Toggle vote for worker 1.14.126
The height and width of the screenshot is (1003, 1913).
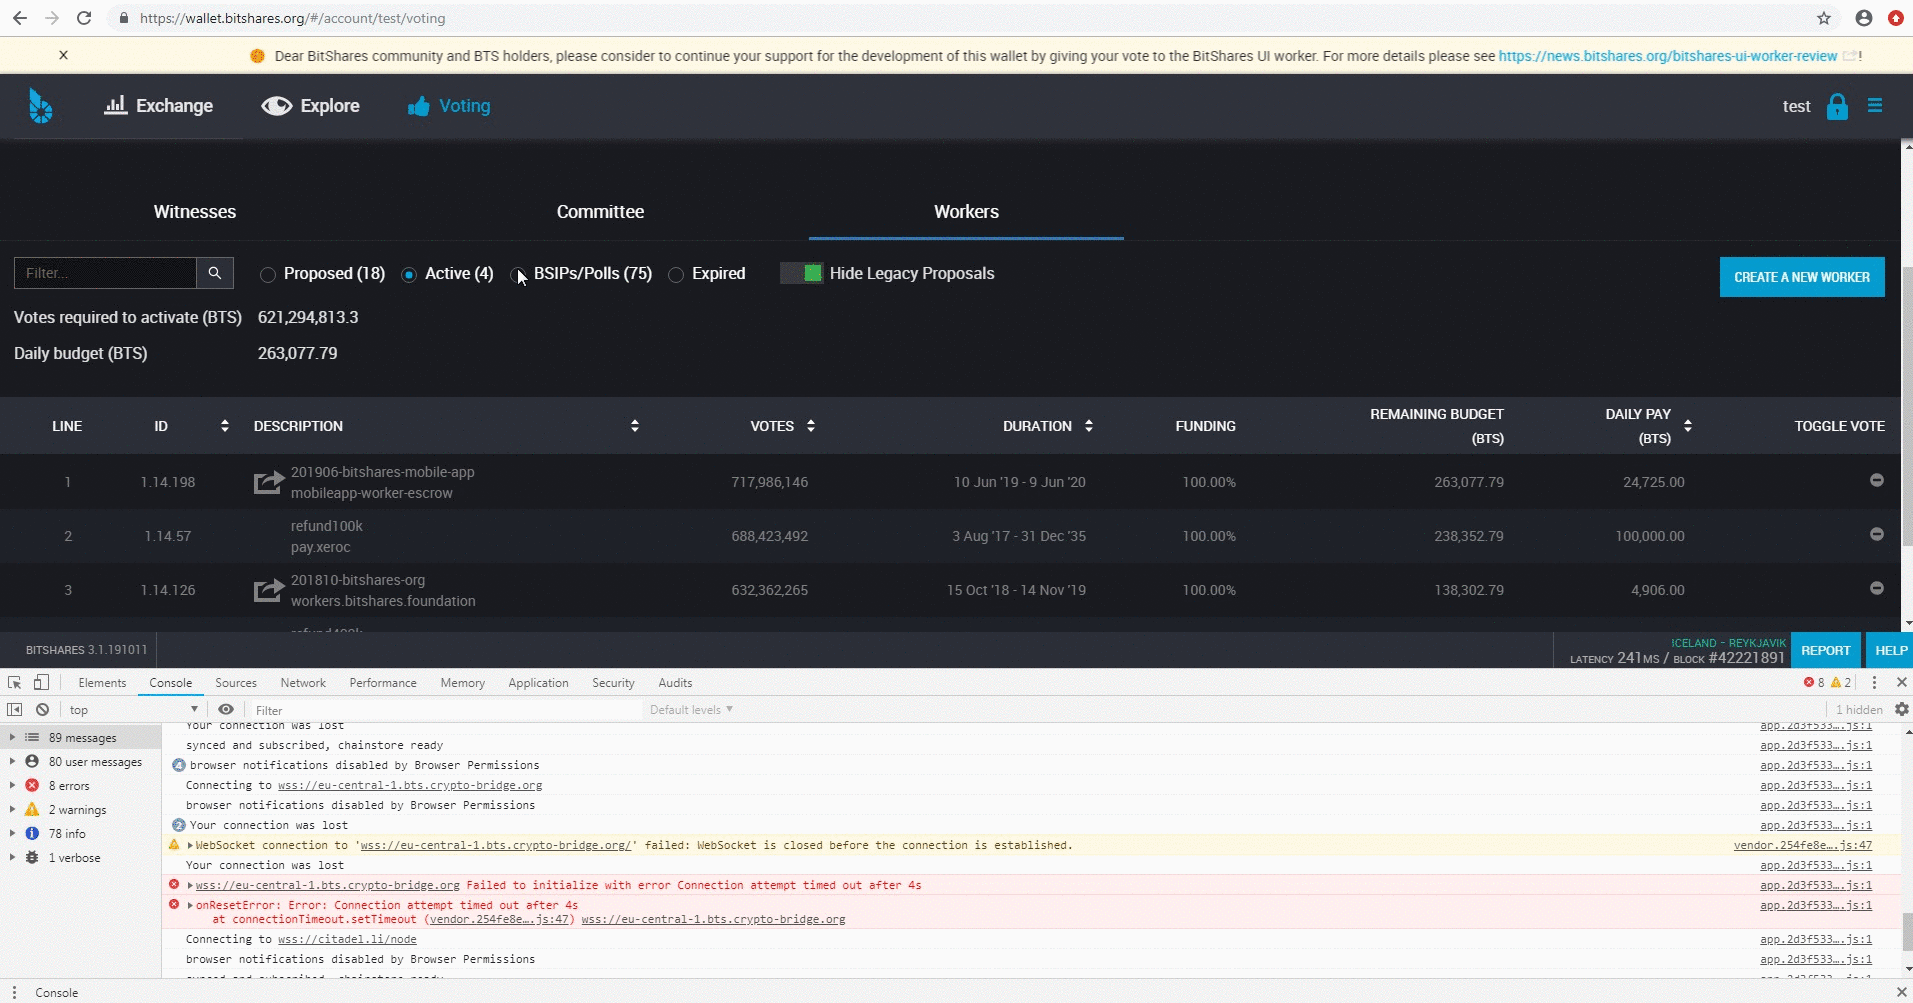[x=1877, y=588]
